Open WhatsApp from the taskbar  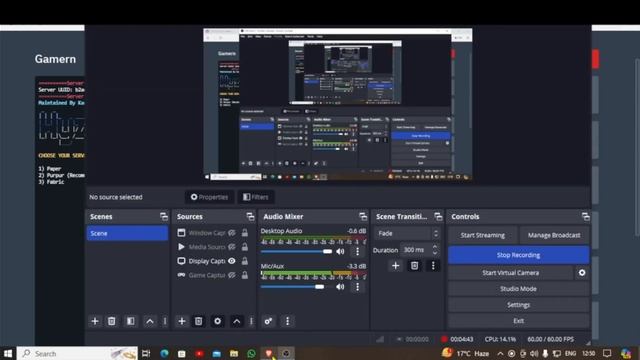coord(251,353)
